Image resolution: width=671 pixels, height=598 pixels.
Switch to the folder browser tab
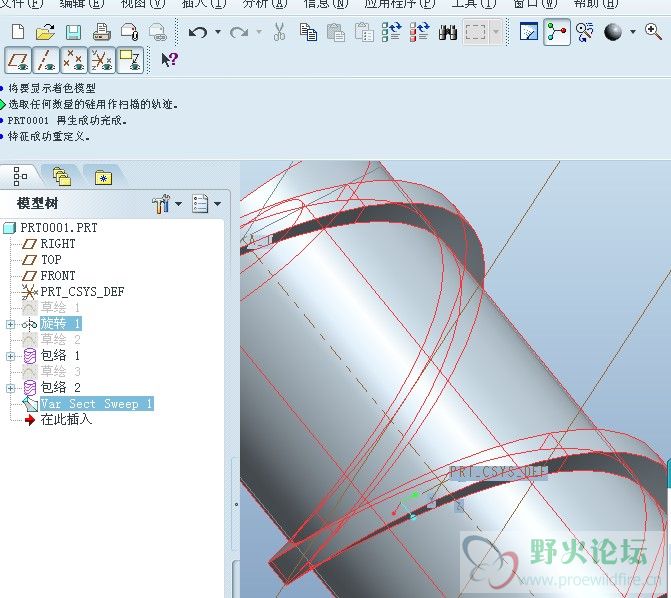(x=62, y=176)
